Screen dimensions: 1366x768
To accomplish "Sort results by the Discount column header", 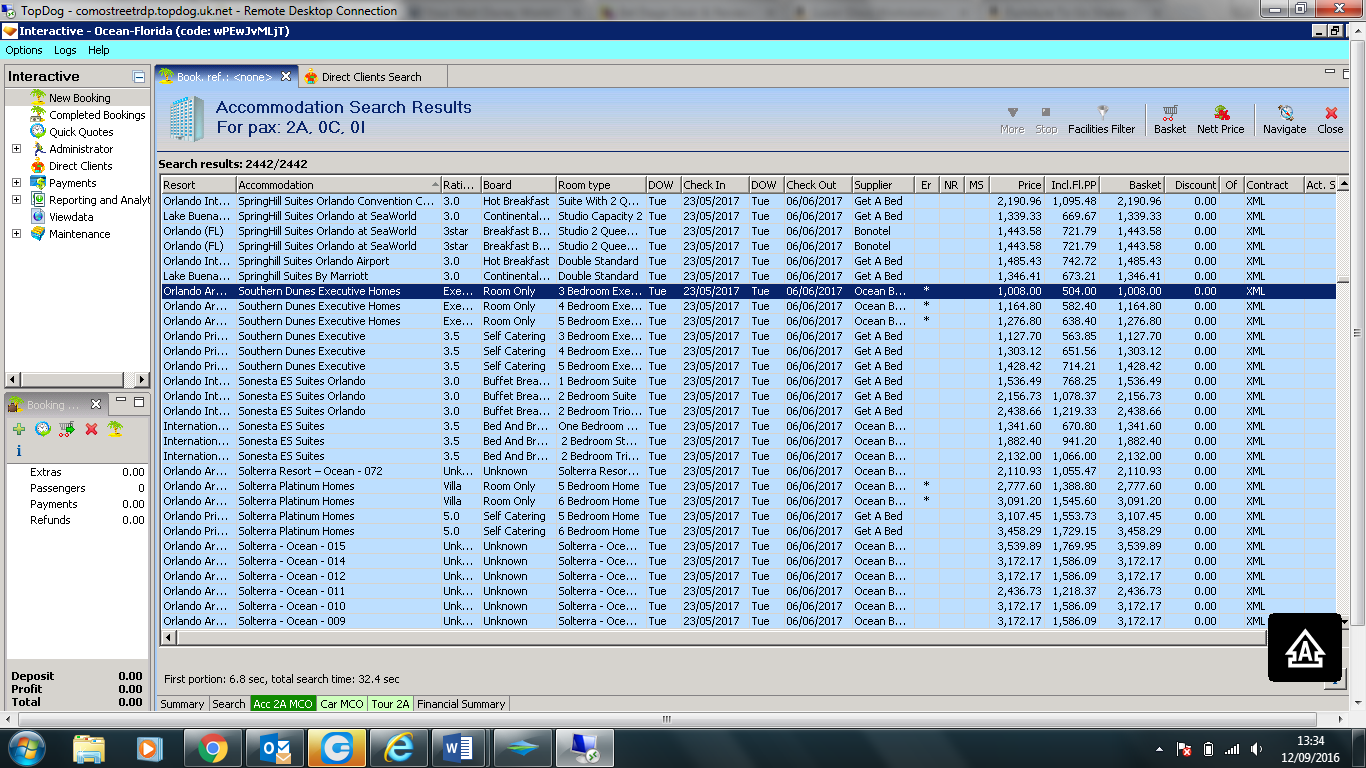I will [1193, 185].
